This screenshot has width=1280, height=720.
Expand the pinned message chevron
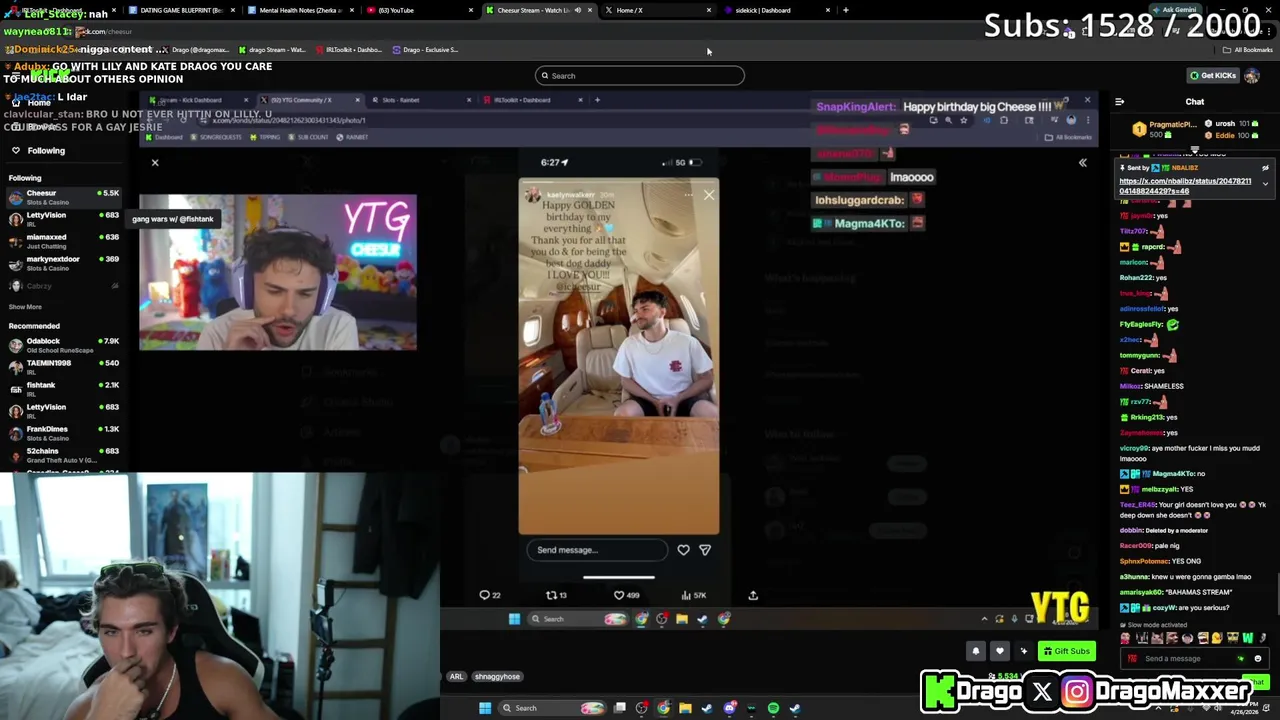tap(1265, 183)
